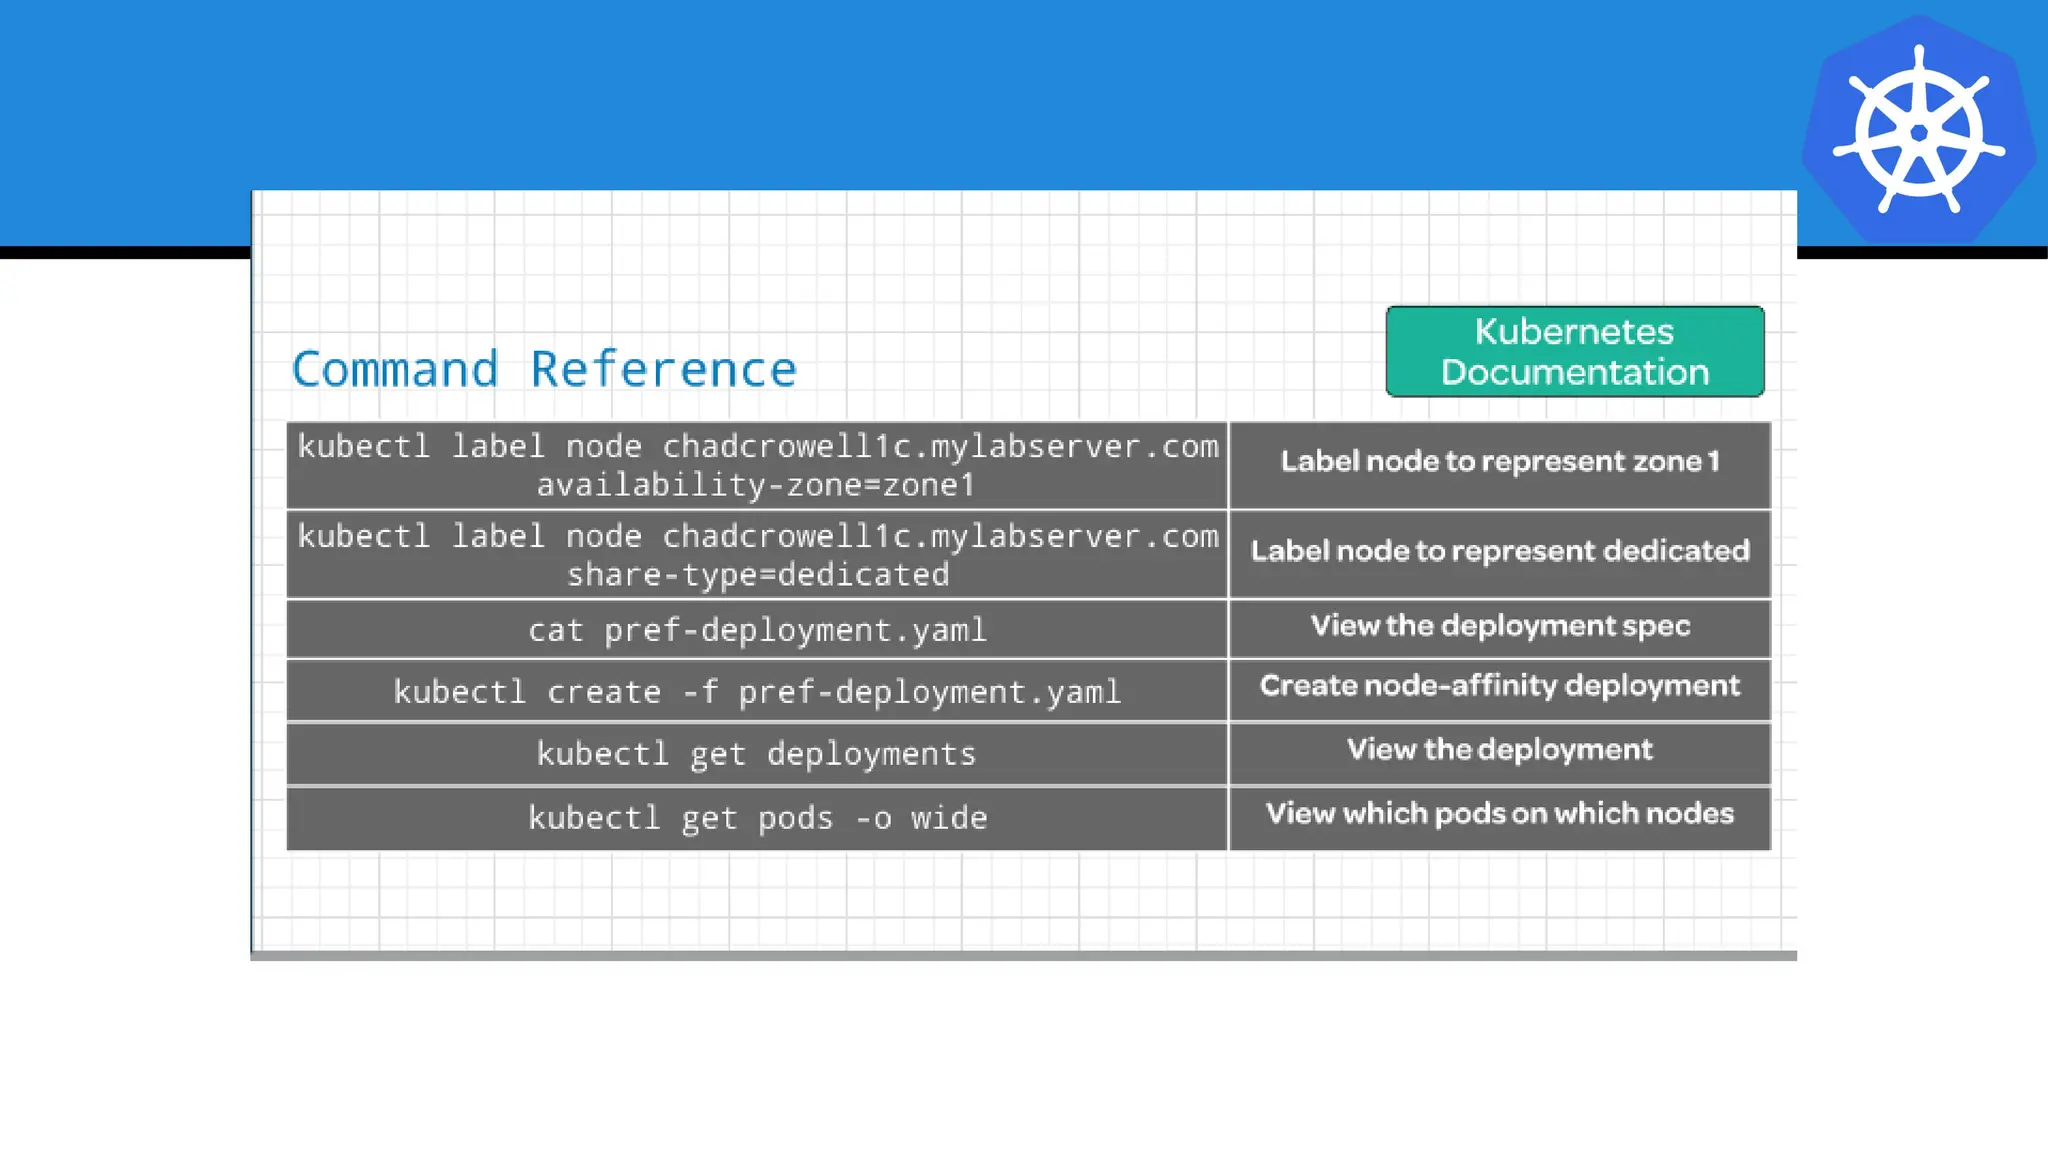Screen dimensions: 2048x1152
Task: Click the cat pref-deployment.yaml command
Action: point(757,630)
